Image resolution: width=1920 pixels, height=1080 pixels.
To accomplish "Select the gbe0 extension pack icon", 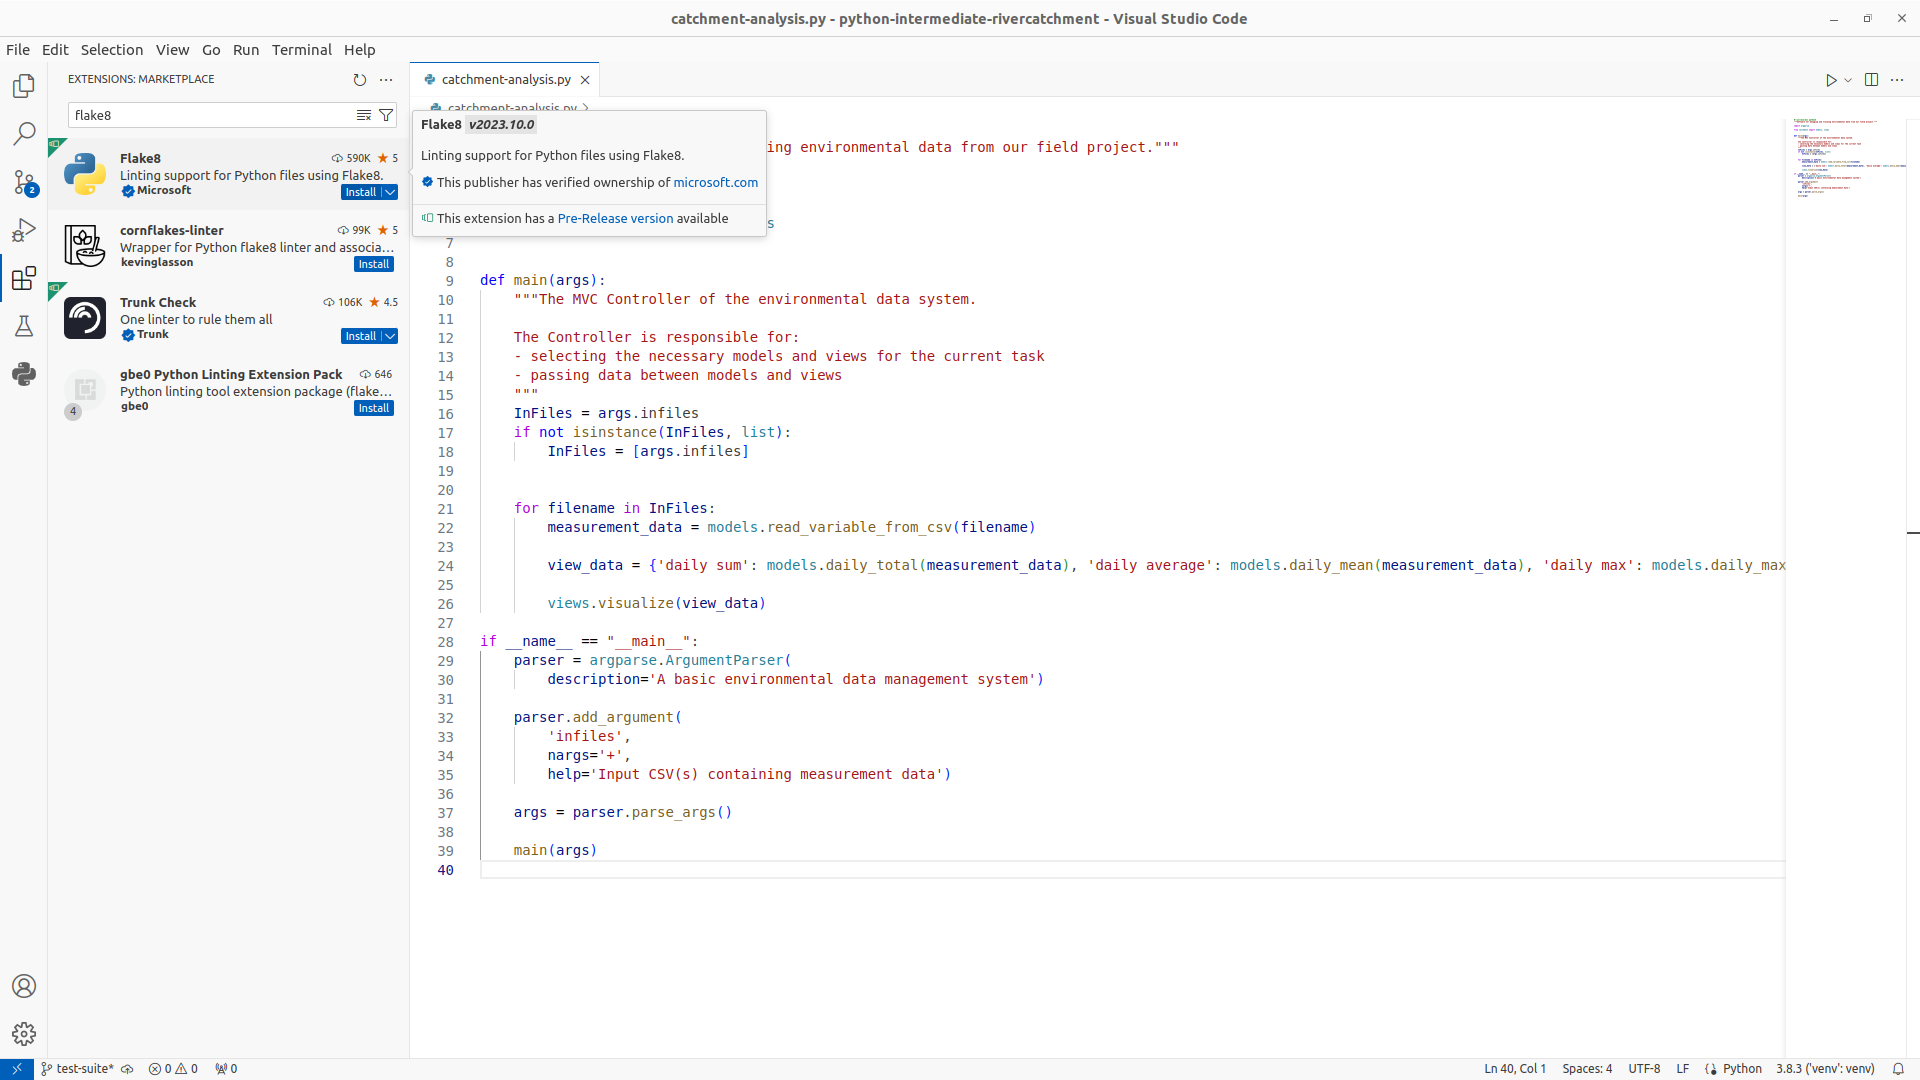I will click(85, 390).
